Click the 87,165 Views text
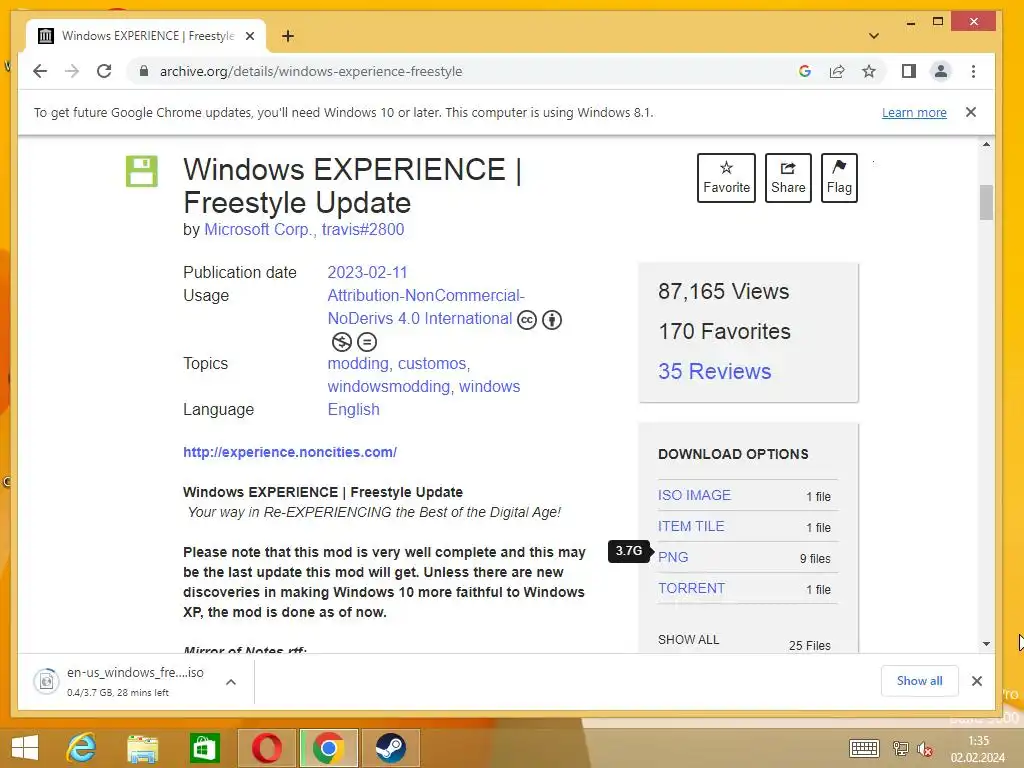The height and width of the screenshot is (768, 1024). coord(724,291)
